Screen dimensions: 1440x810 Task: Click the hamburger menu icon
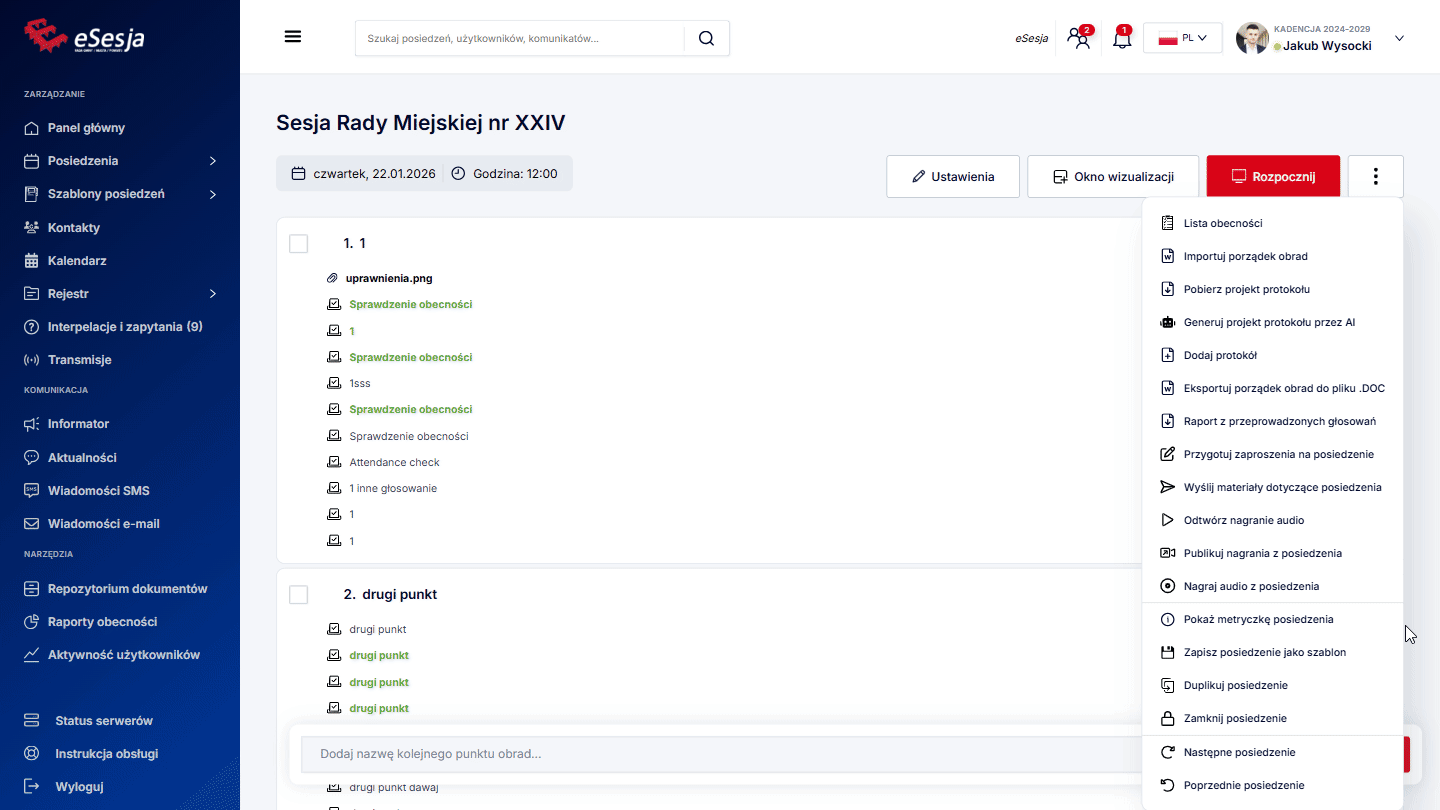(x=293, y=37)
